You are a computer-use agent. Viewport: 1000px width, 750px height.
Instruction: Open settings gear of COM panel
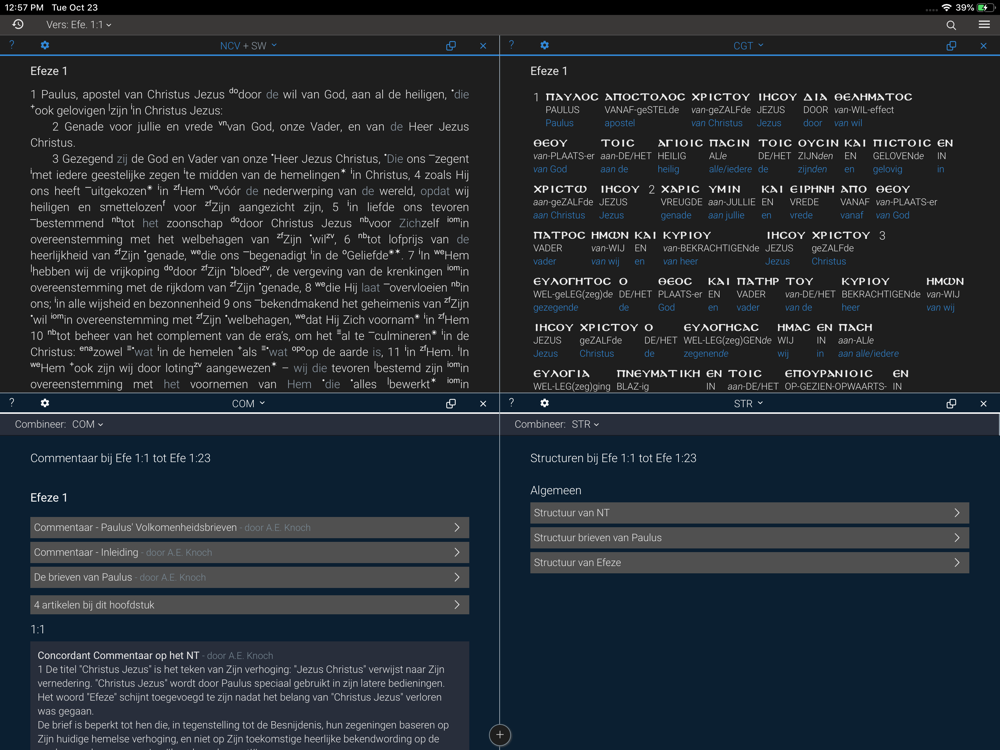tap(45, 403)
